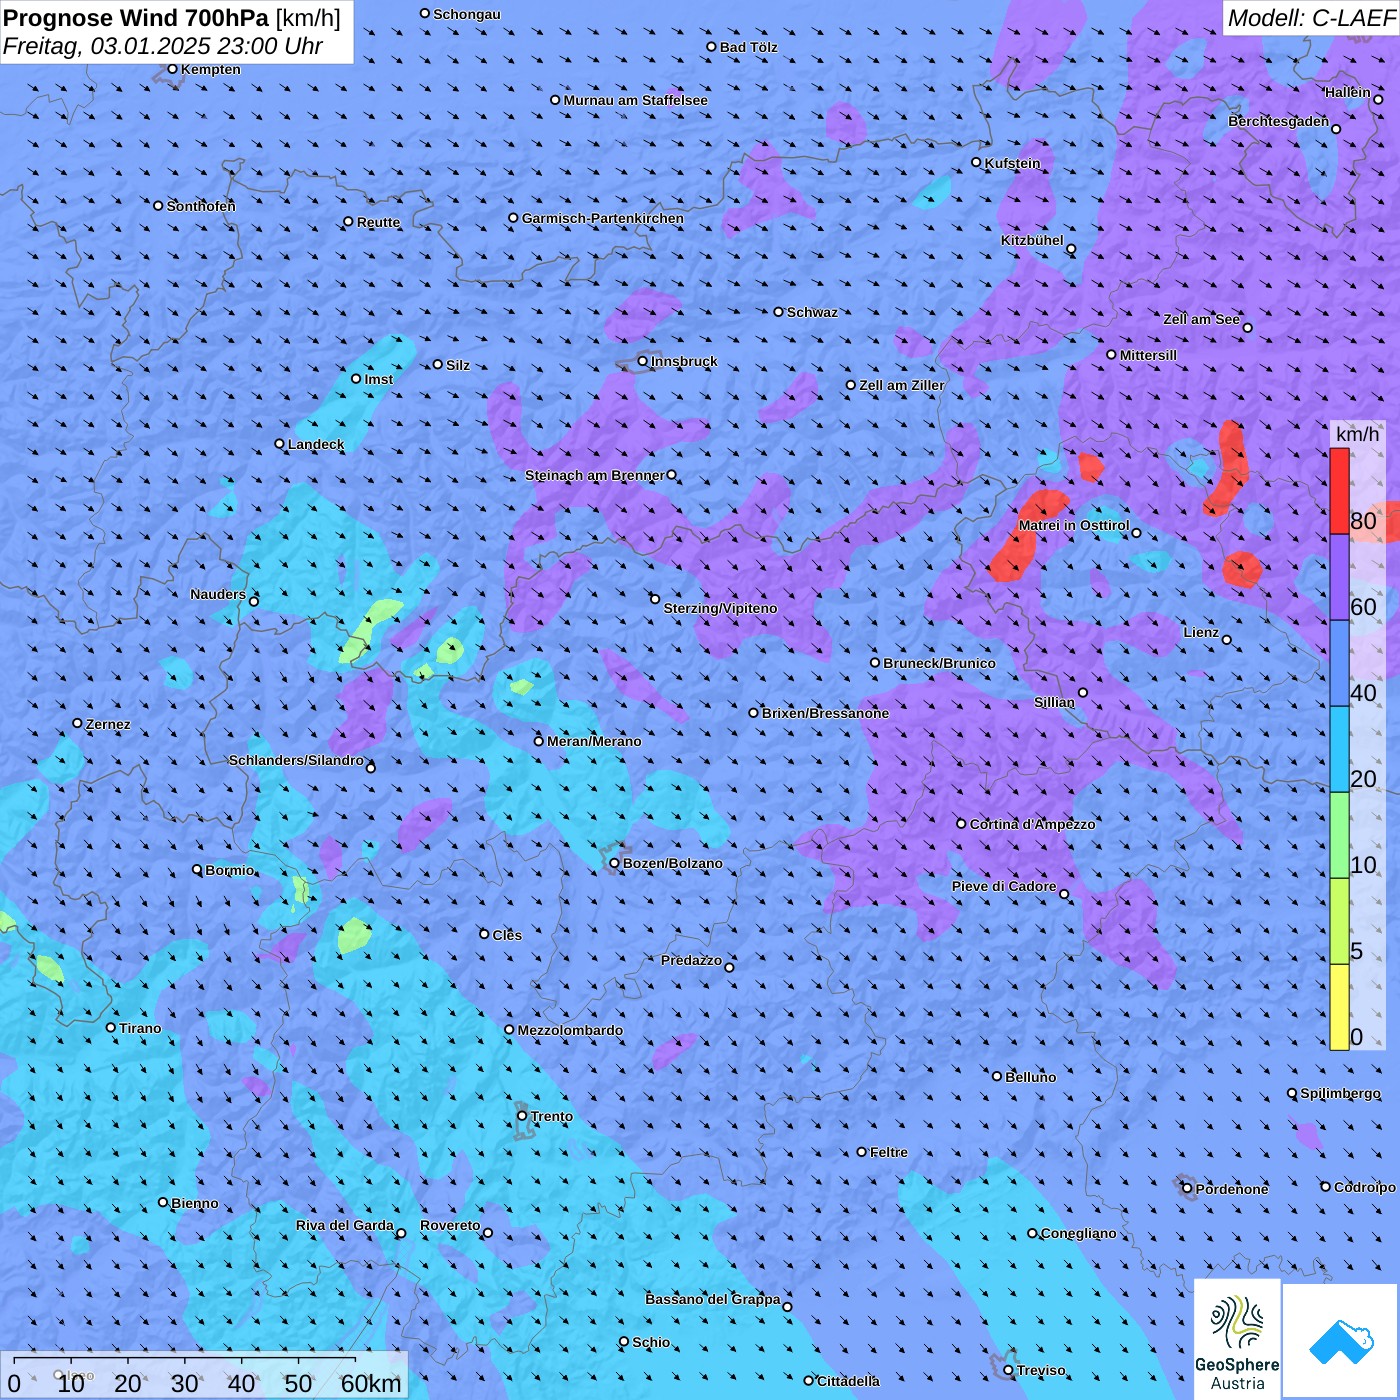Select the red 80 km/h legend color
This screenshot has width=1400, height=1400.
[x=1339, y=491]
